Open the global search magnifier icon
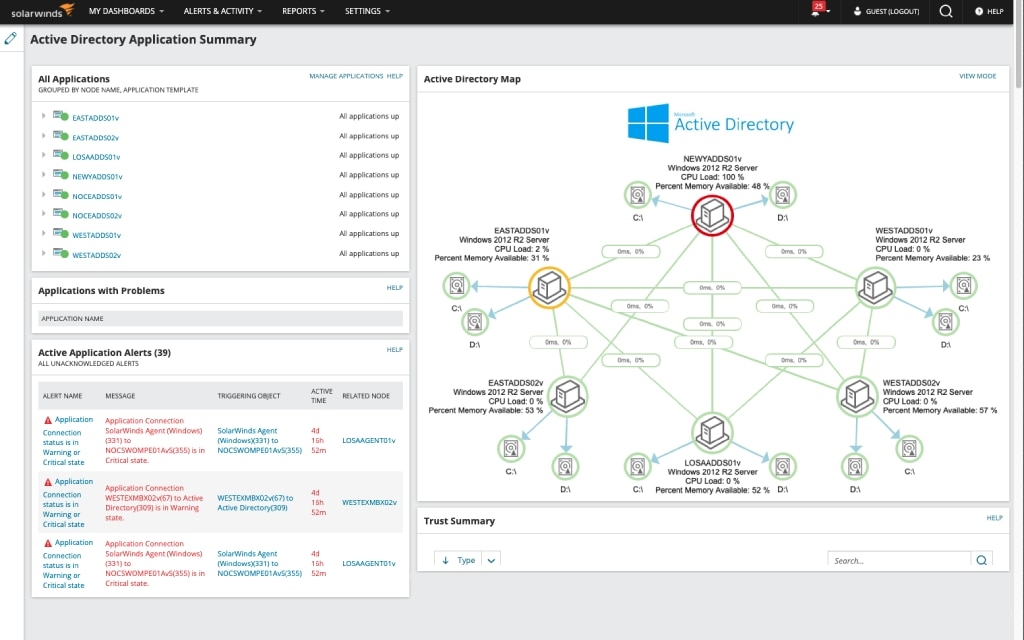Image resolution: width=1024 pixels, height=640 pixels. [x=947, y=11]
